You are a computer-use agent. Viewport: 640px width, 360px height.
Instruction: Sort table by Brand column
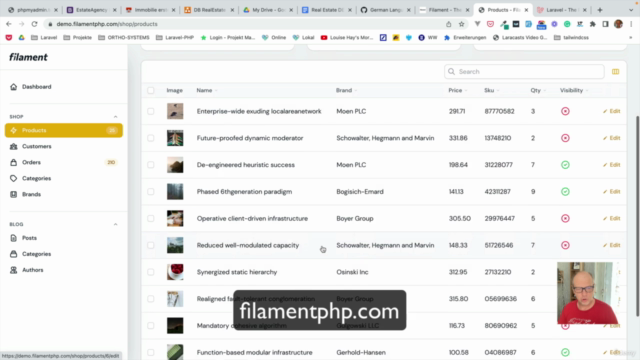(x=347, y=90)
